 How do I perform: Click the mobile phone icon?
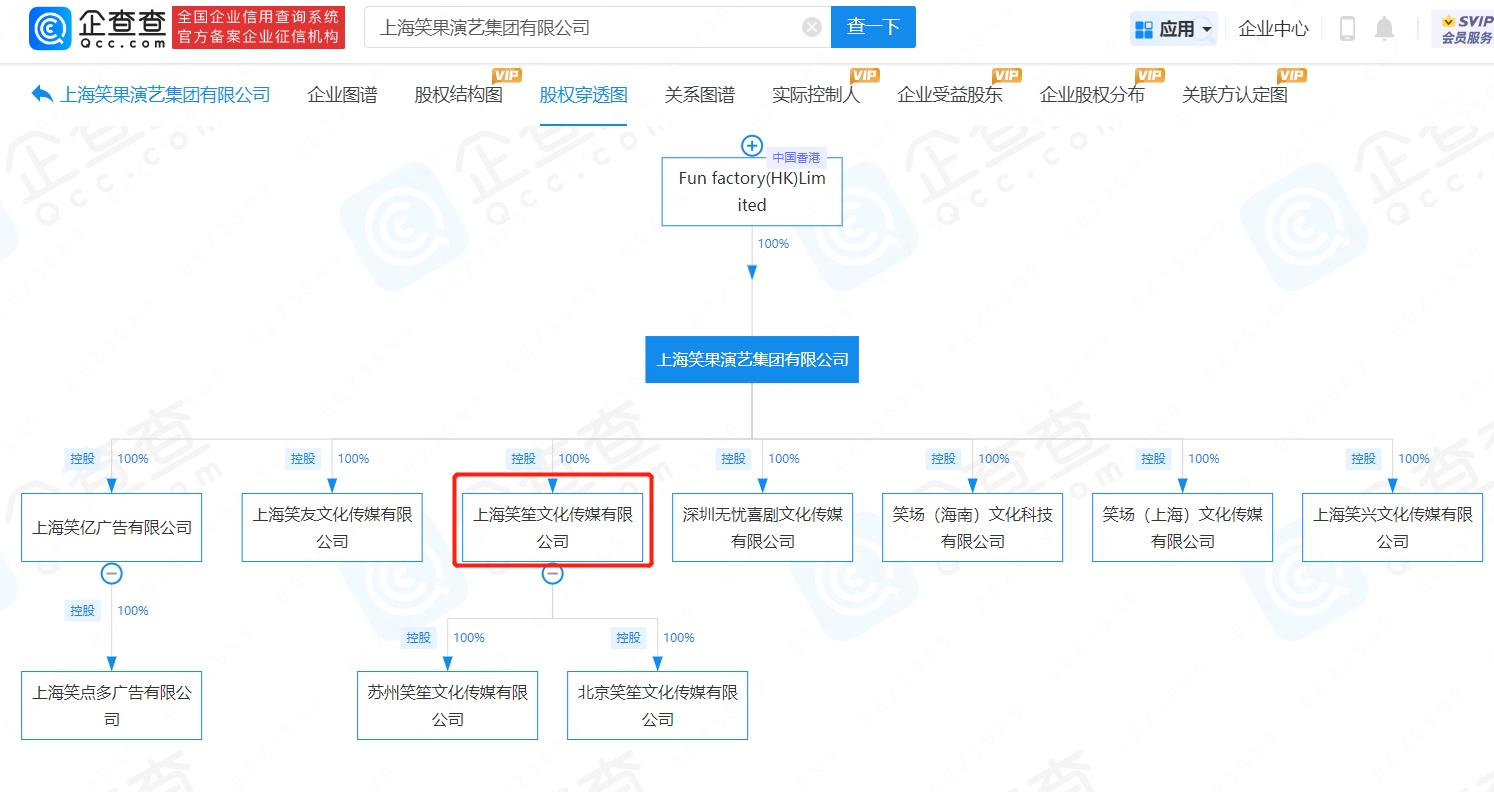[x=1347, y=29]
